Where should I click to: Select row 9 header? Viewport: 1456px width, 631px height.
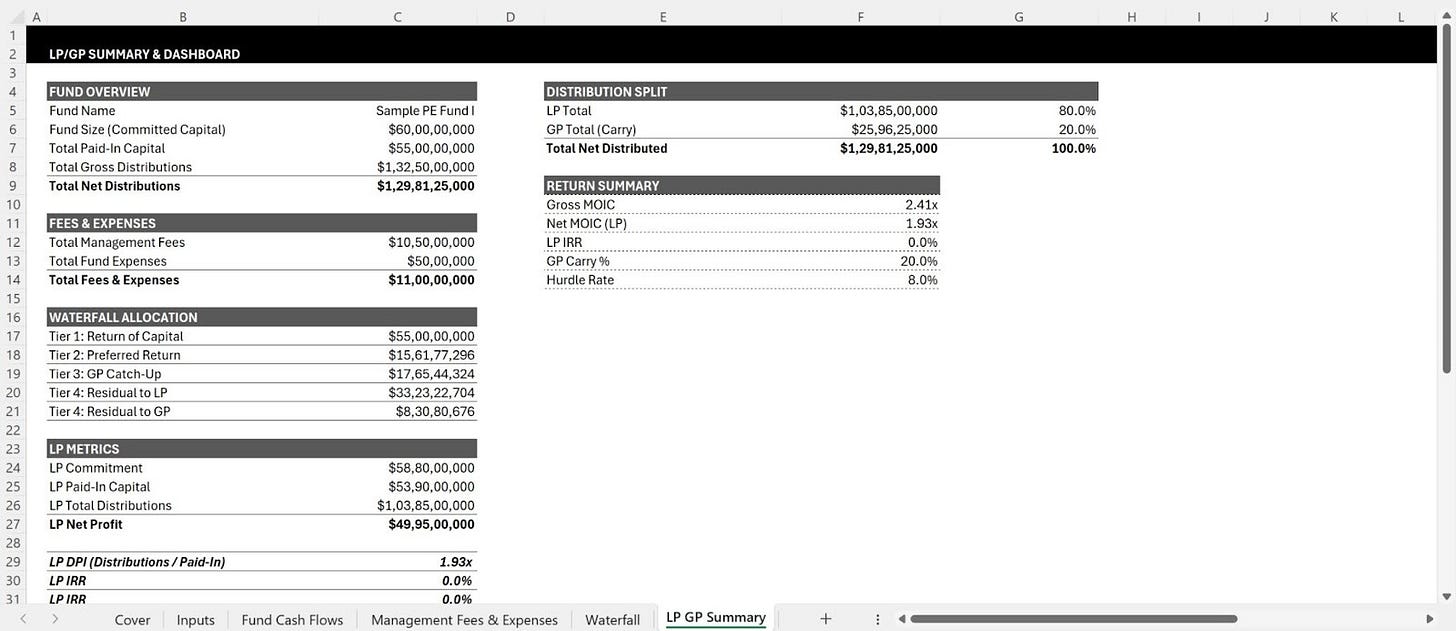pos(13,186)
